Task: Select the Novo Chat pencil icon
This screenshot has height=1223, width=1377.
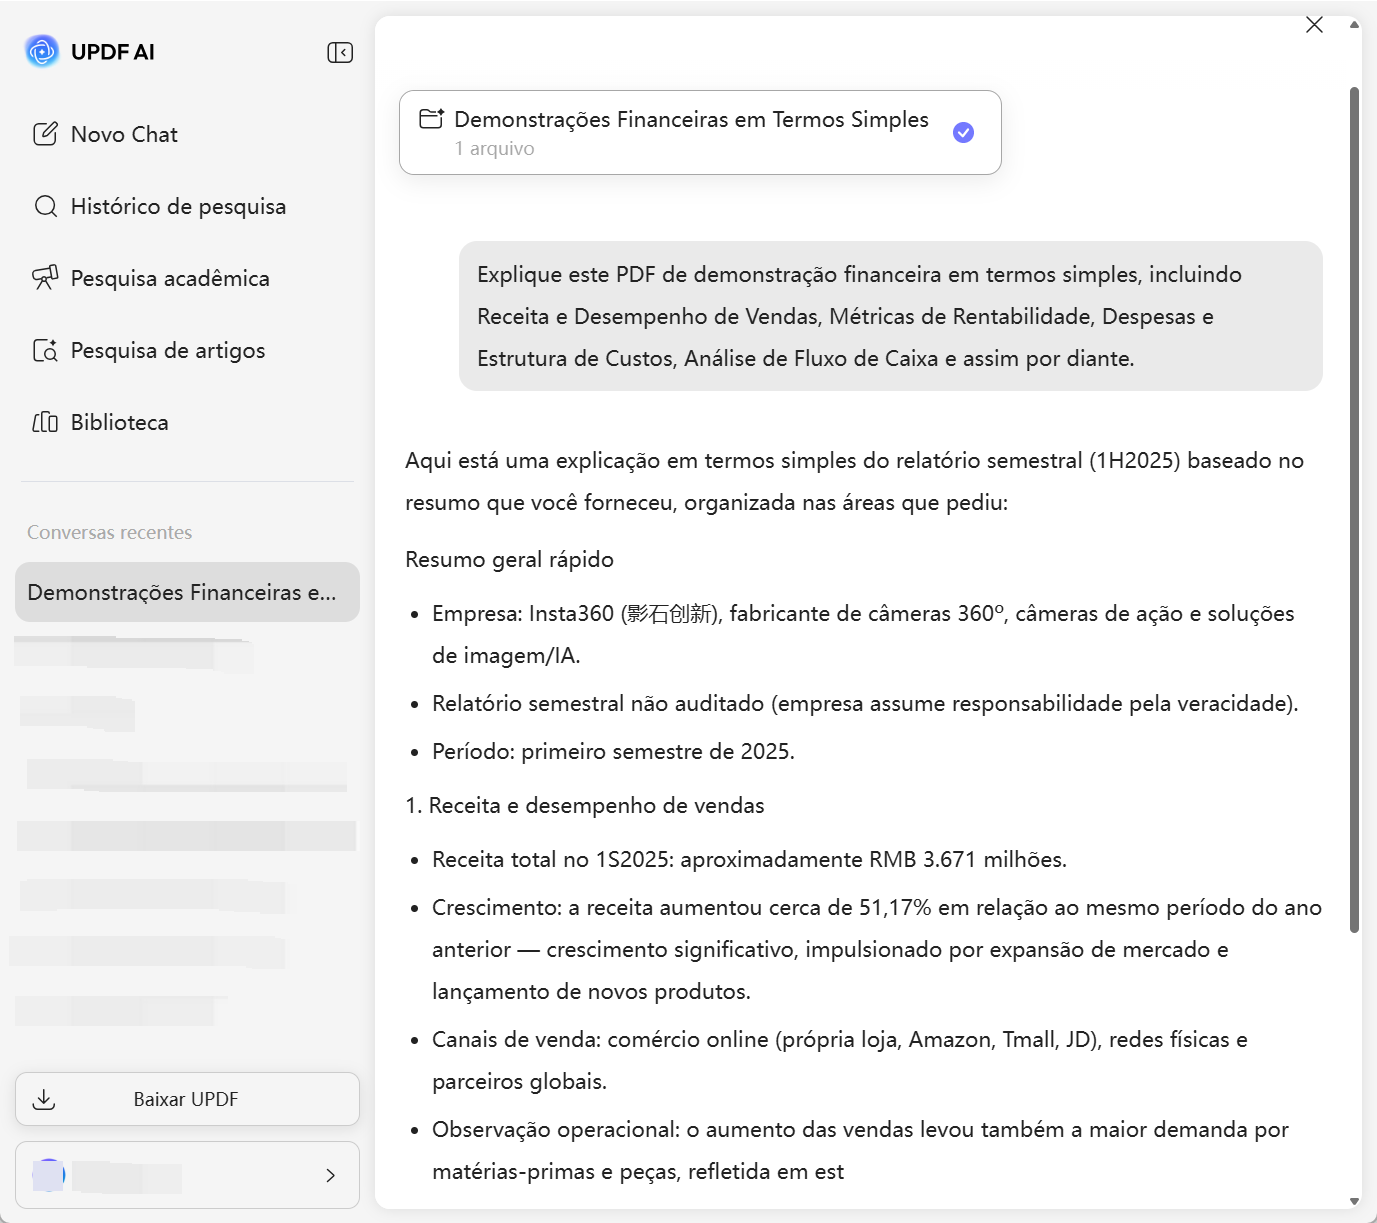Action: click(x=45, y=133)
